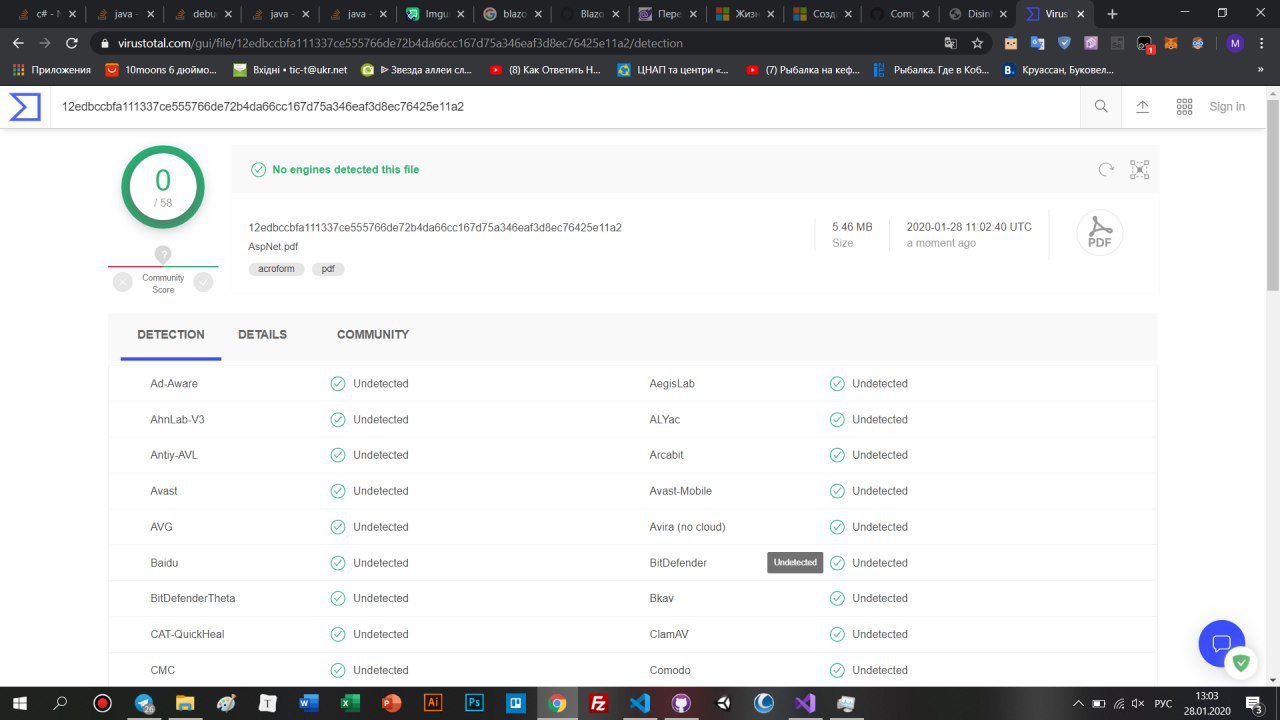Click the acroform tag
1280x720 pixels.
276,269
